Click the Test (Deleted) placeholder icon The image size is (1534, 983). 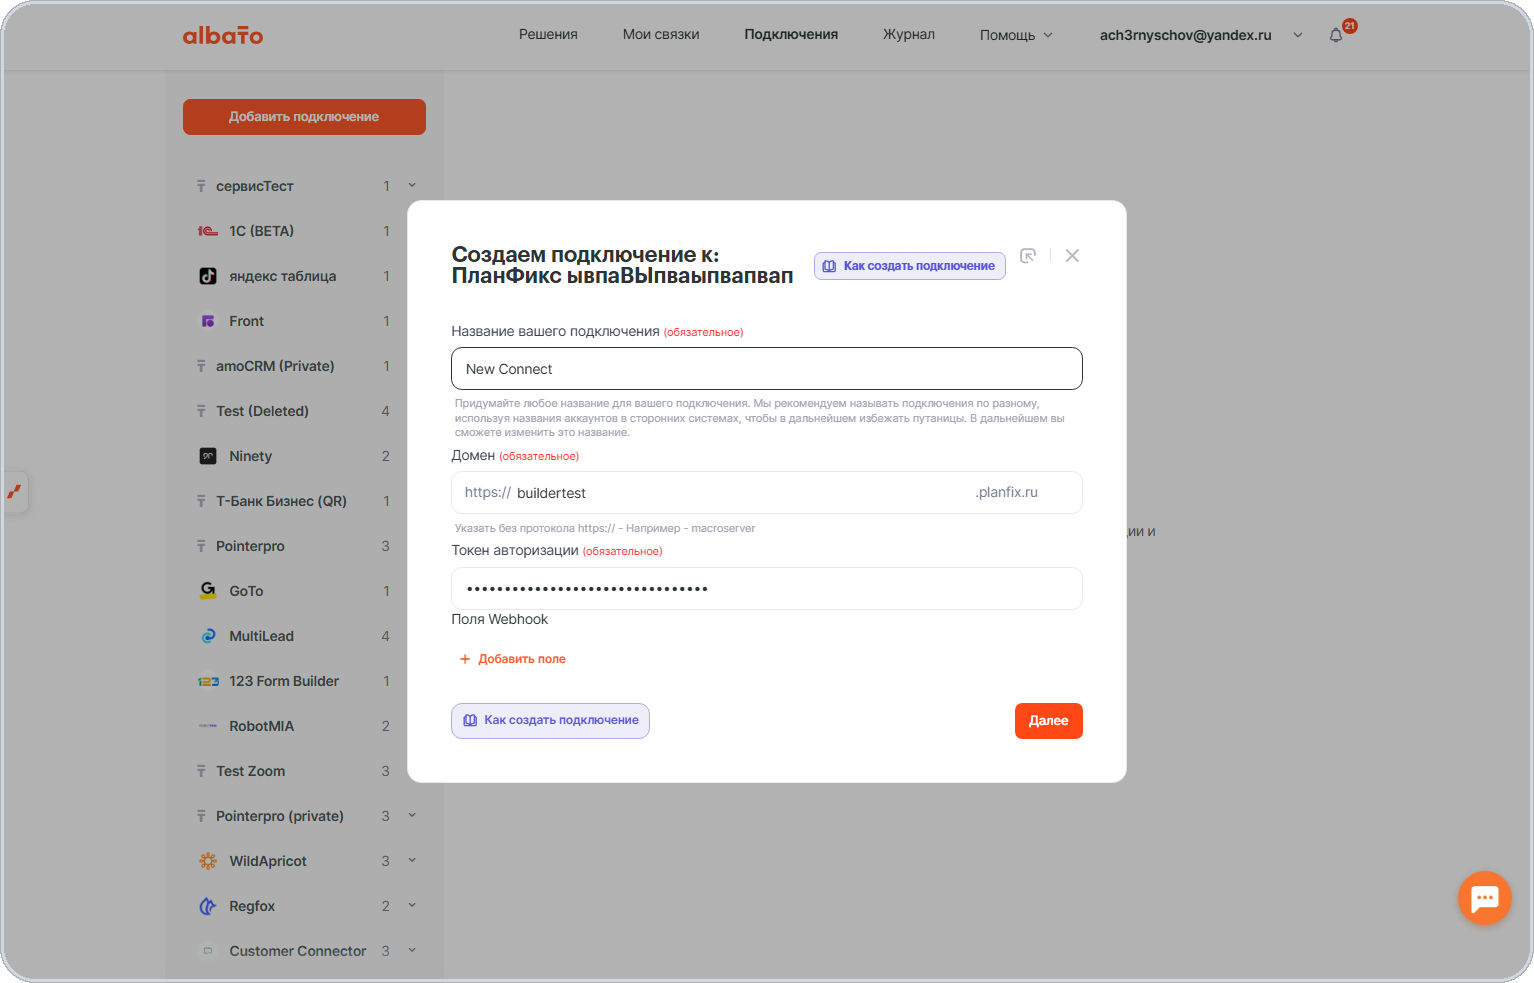pyautogui.click(x=201, y=411)
